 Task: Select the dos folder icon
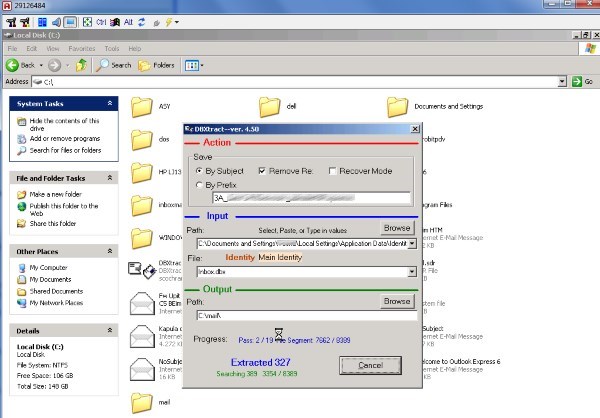[x=142, y=140]
